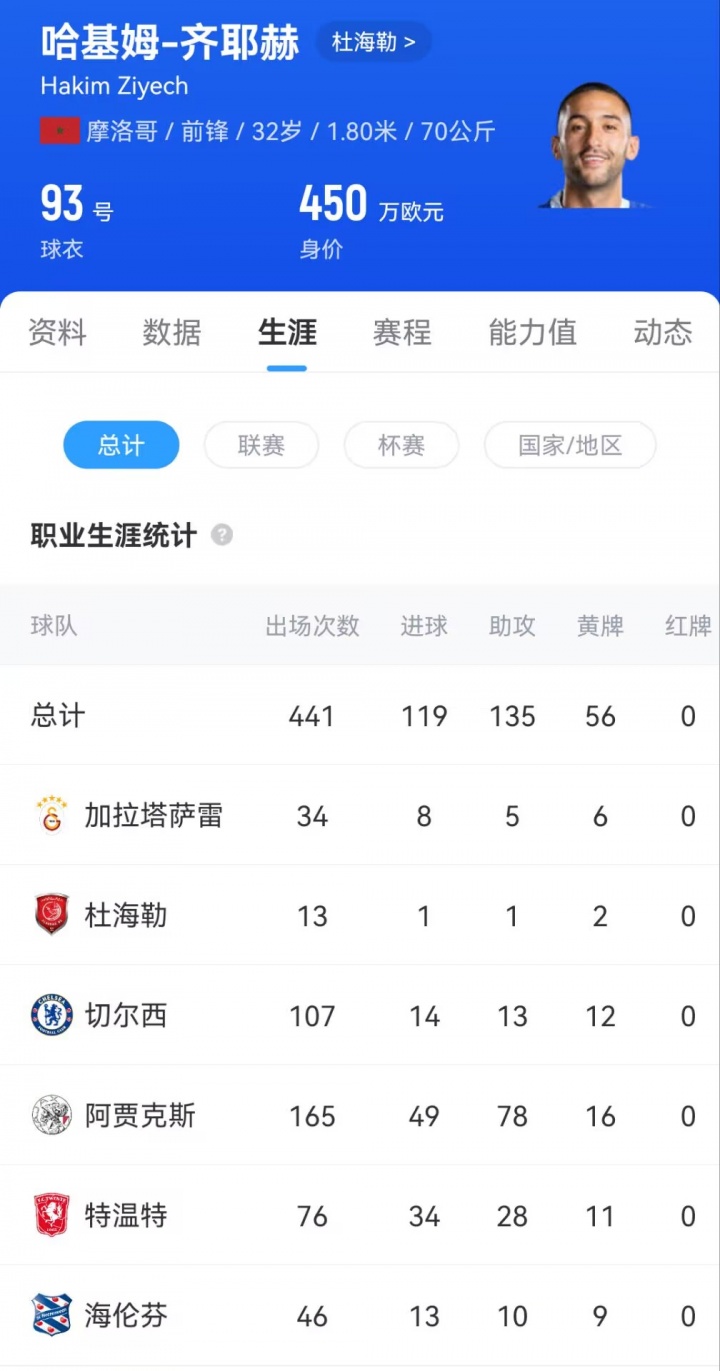Select the 杯赛 filter pill
The width and height of the screenshot is (720, 1371).
[x=401, y=445]
